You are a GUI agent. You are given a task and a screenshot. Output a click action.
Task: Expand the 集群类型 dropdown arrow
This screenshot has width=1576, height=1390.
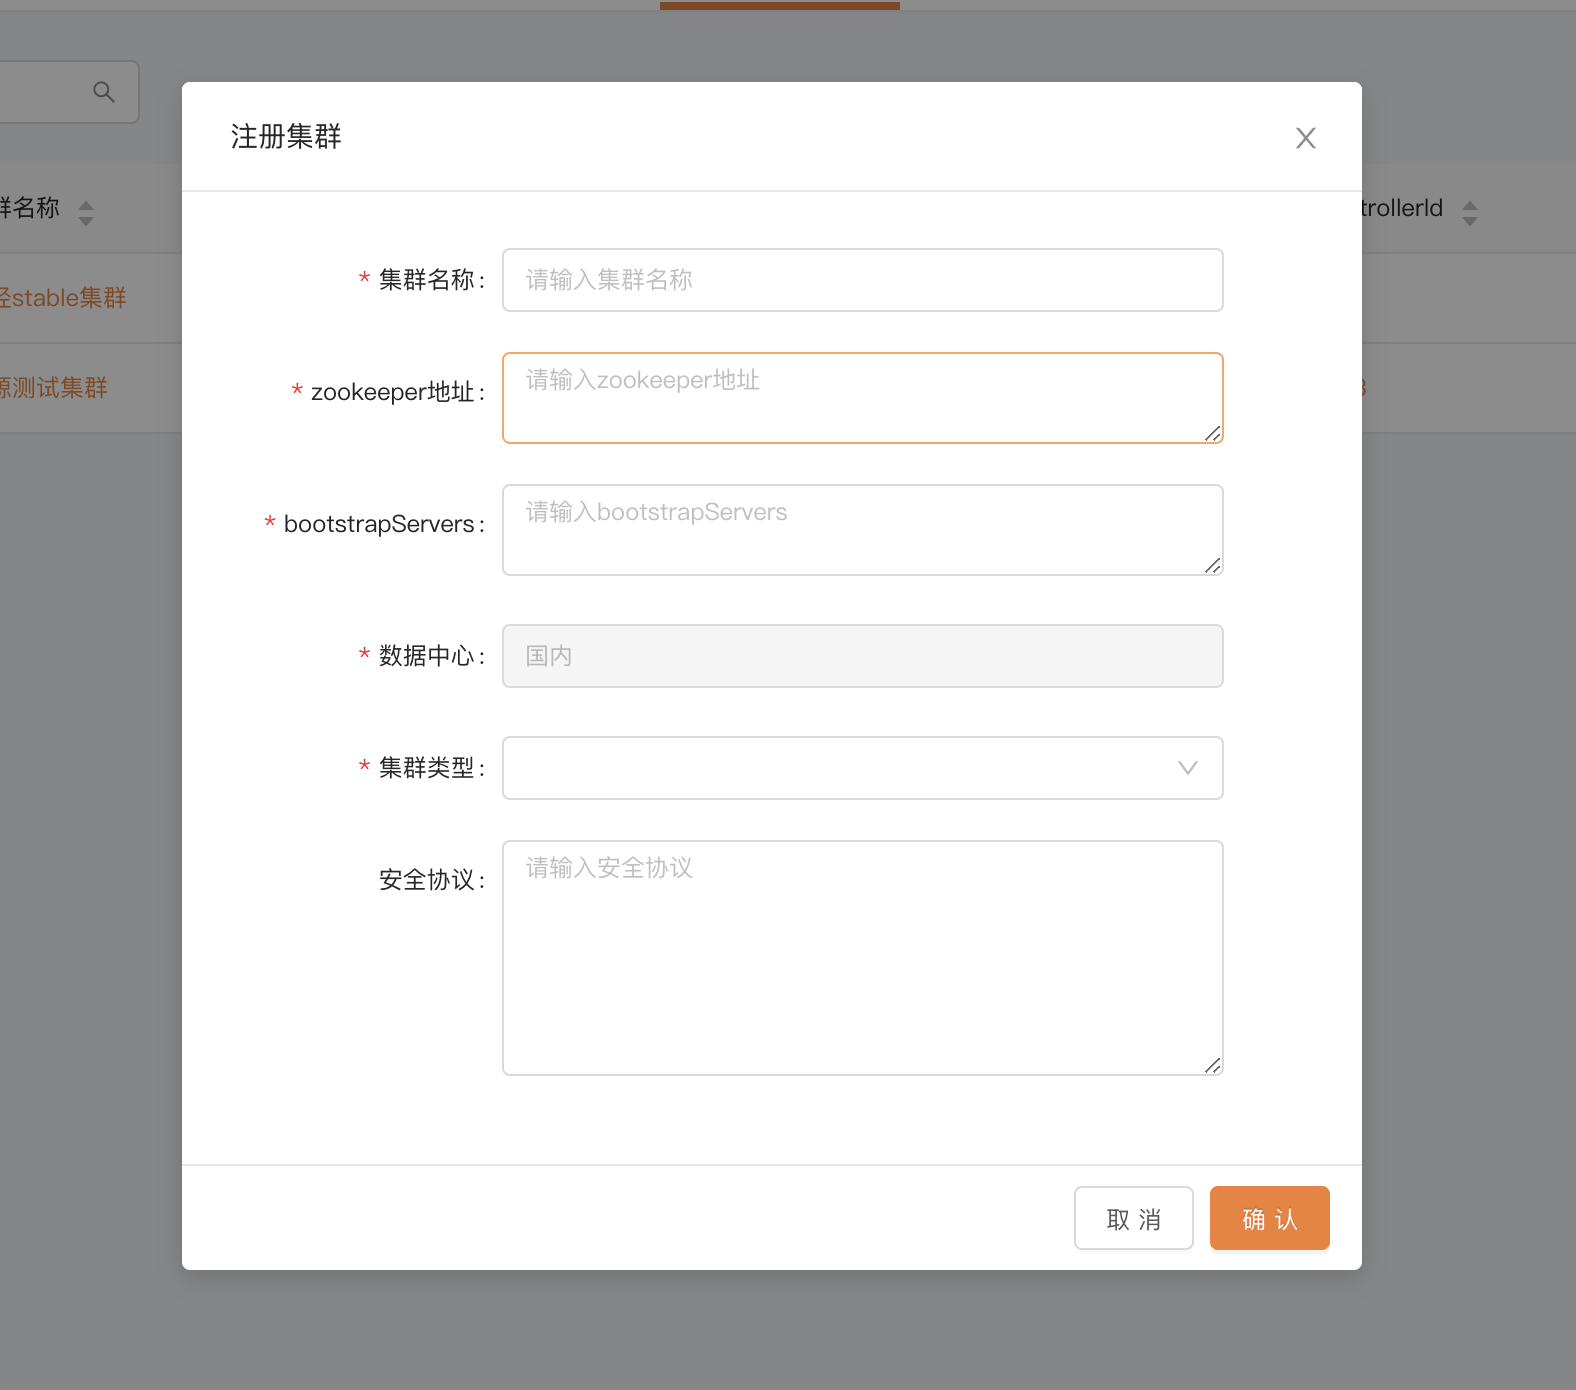click(1187, 768)
